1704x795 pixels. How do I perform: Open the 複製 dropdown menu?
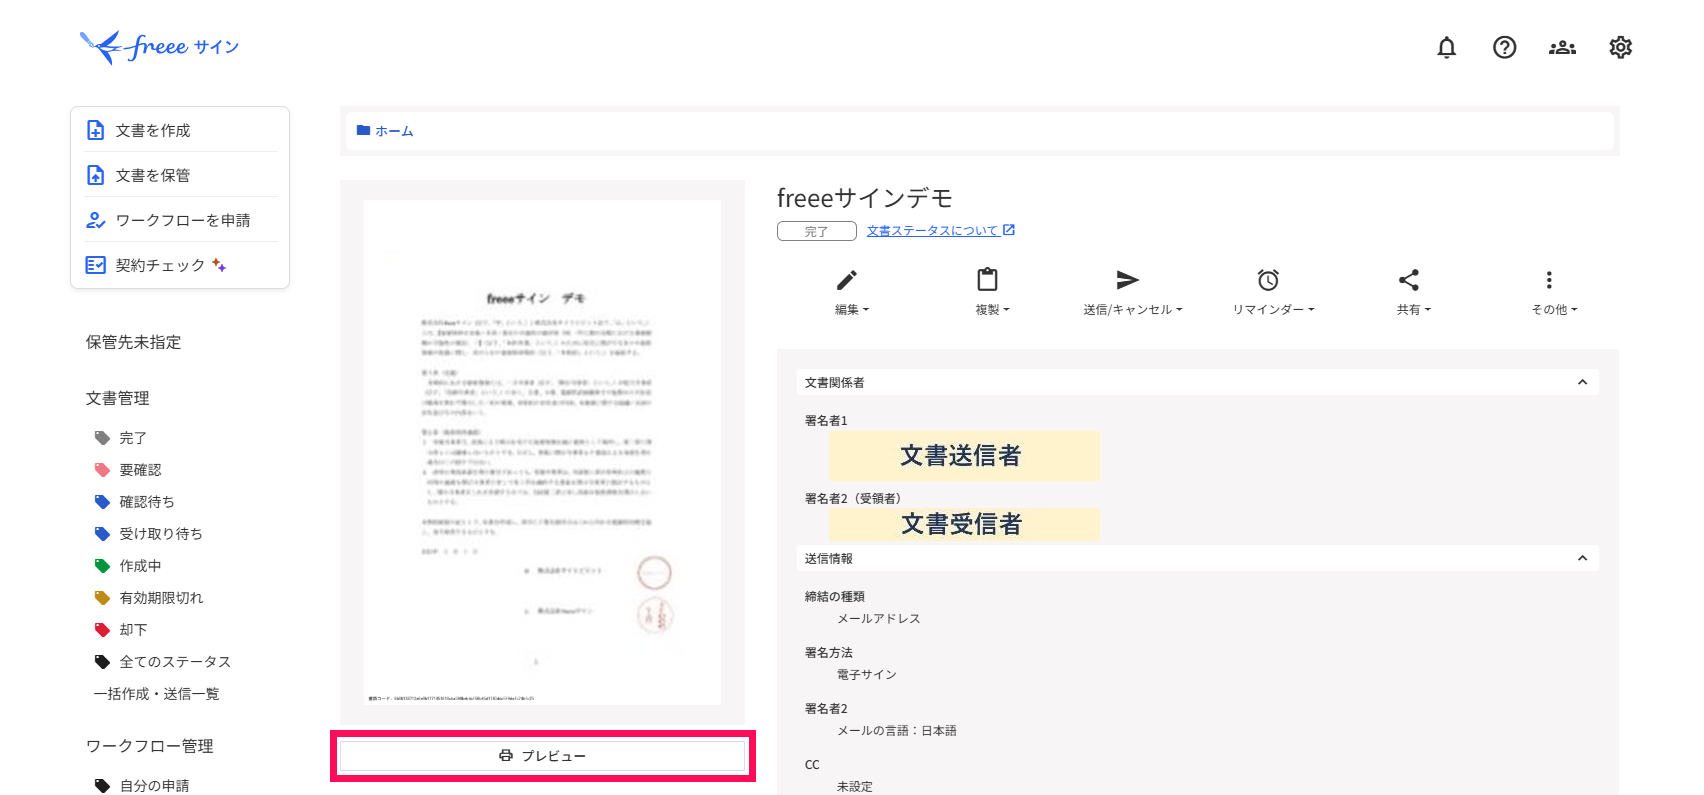tap(993, 310)
